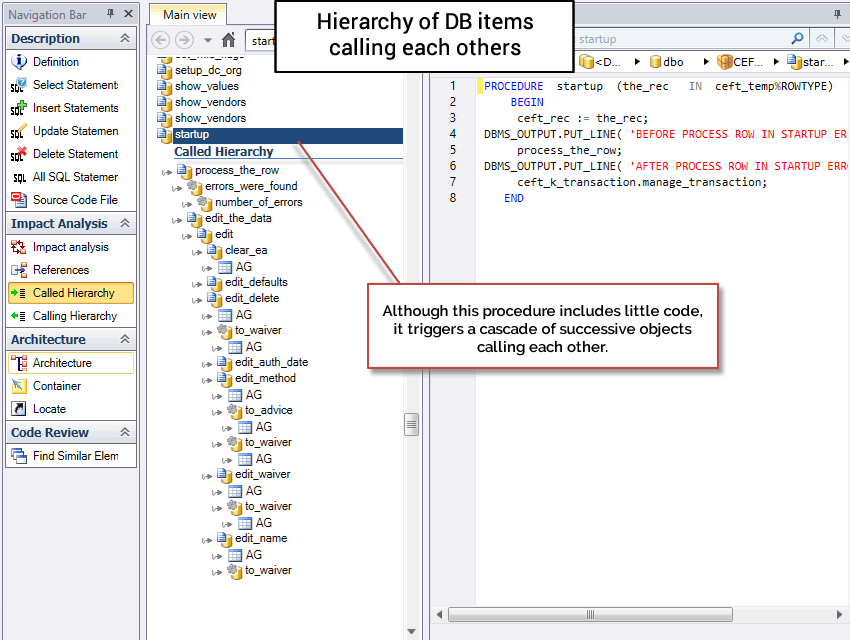
Task: Open Find Similar Elements under Code Review
Action: pos(75,456)
